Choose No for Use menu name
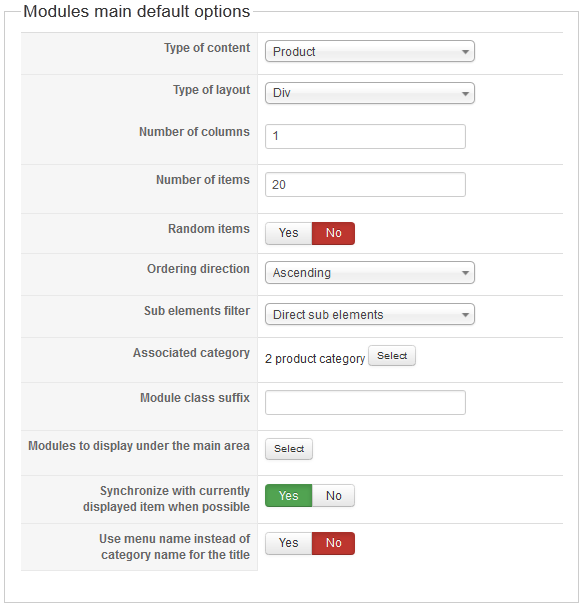 tap(333, 543)
